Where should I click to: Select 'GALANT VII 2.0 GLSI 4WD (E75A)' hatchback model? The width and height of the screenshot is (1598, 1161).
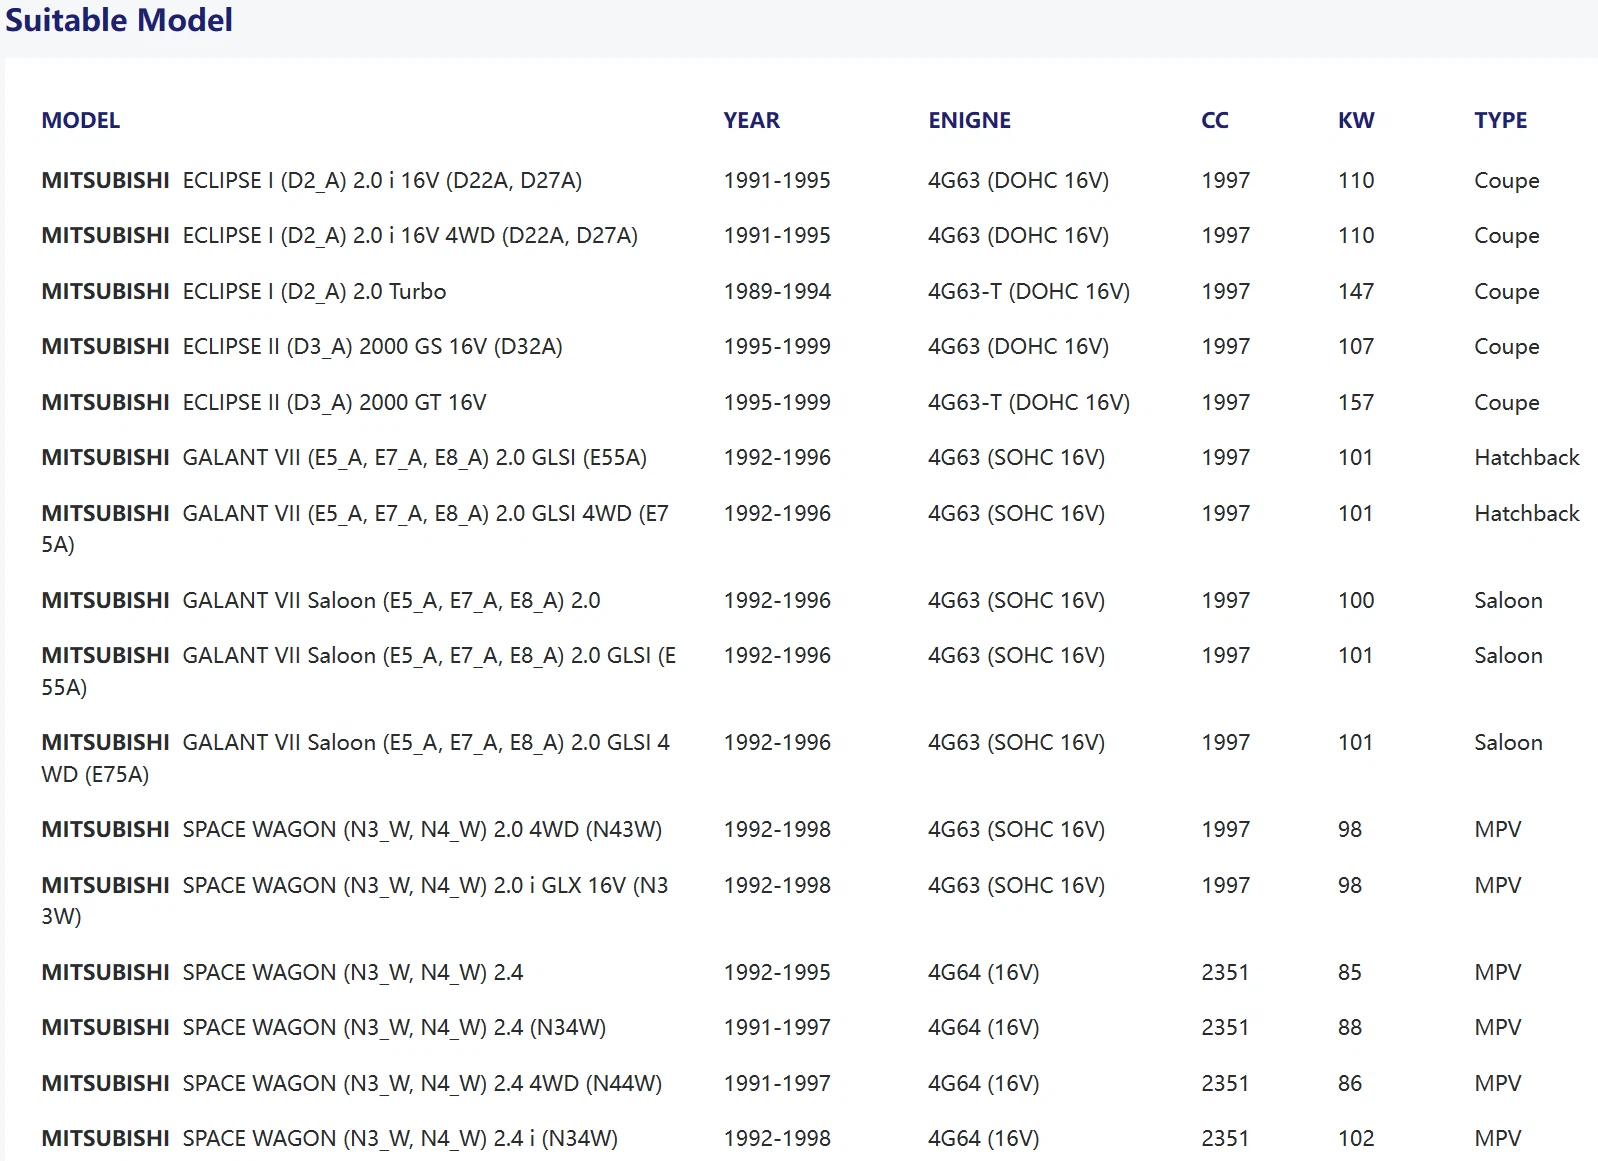355,528
